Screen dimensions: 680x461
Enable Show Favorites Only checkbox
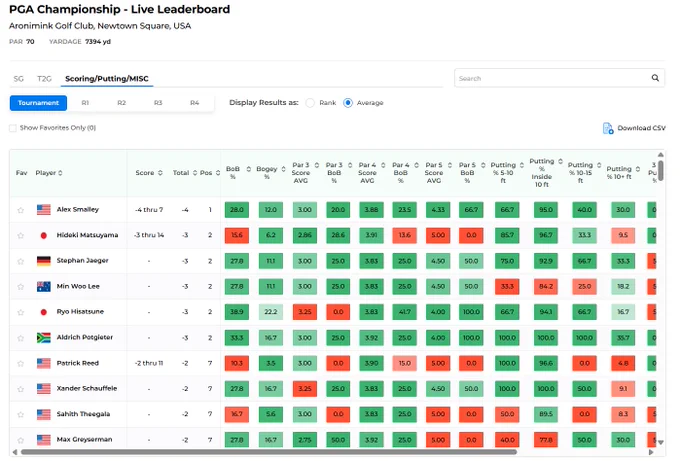(13, 128)
